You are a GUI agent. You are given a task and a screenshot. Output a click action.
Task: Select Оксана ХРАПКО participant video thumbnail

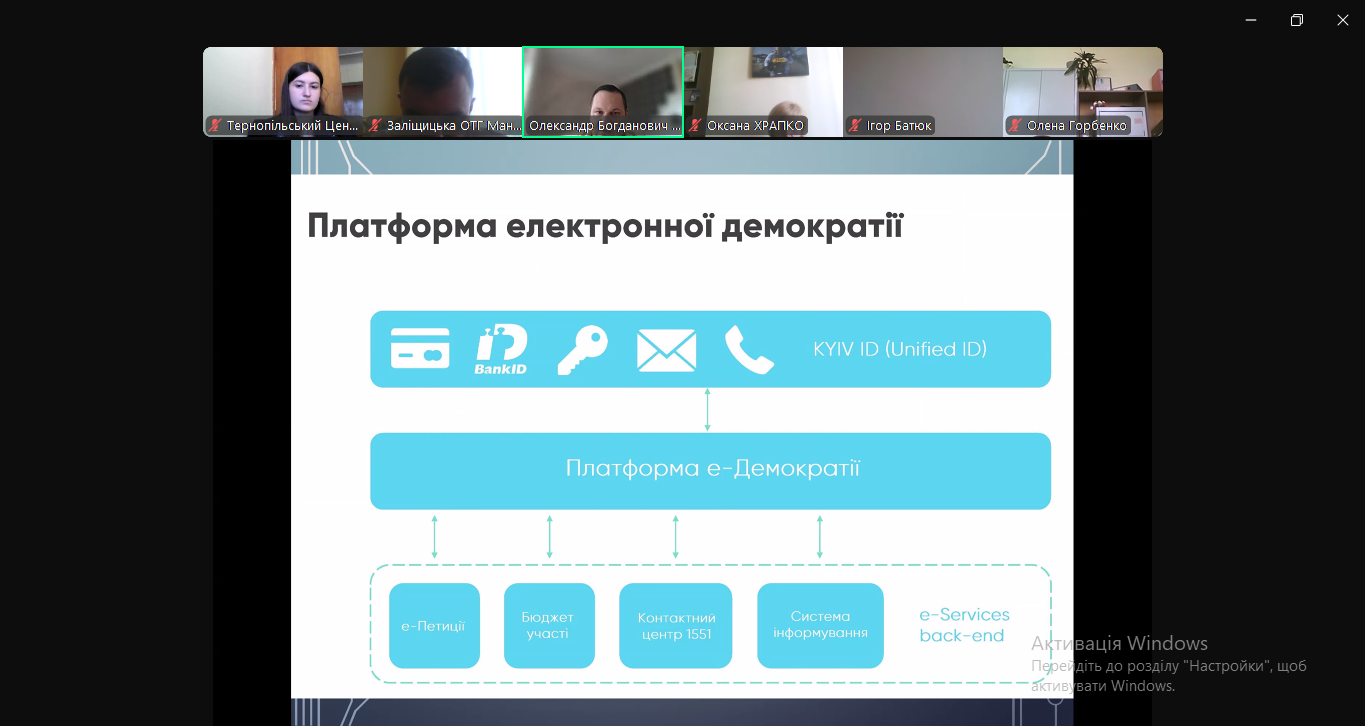tap(763, 91)
